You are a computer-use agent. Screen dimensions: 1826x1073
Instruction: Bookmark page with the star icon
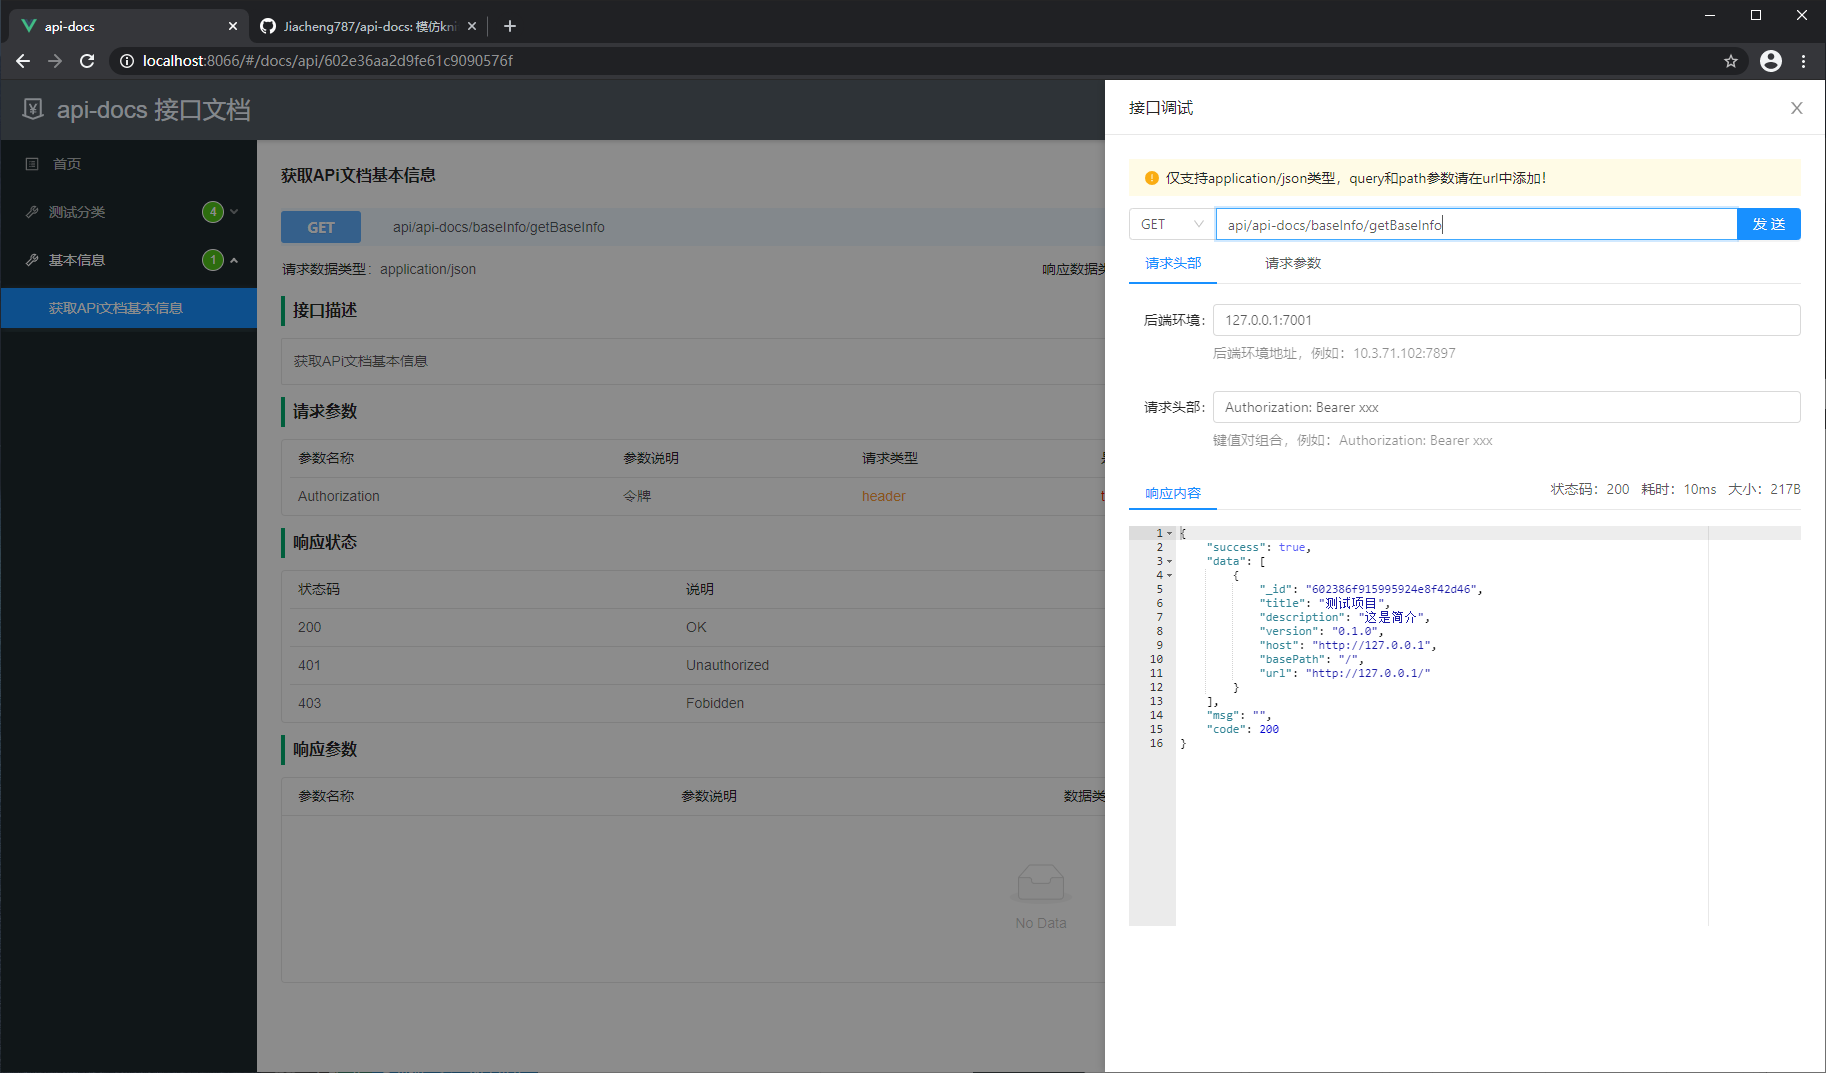pos(1731,61)
